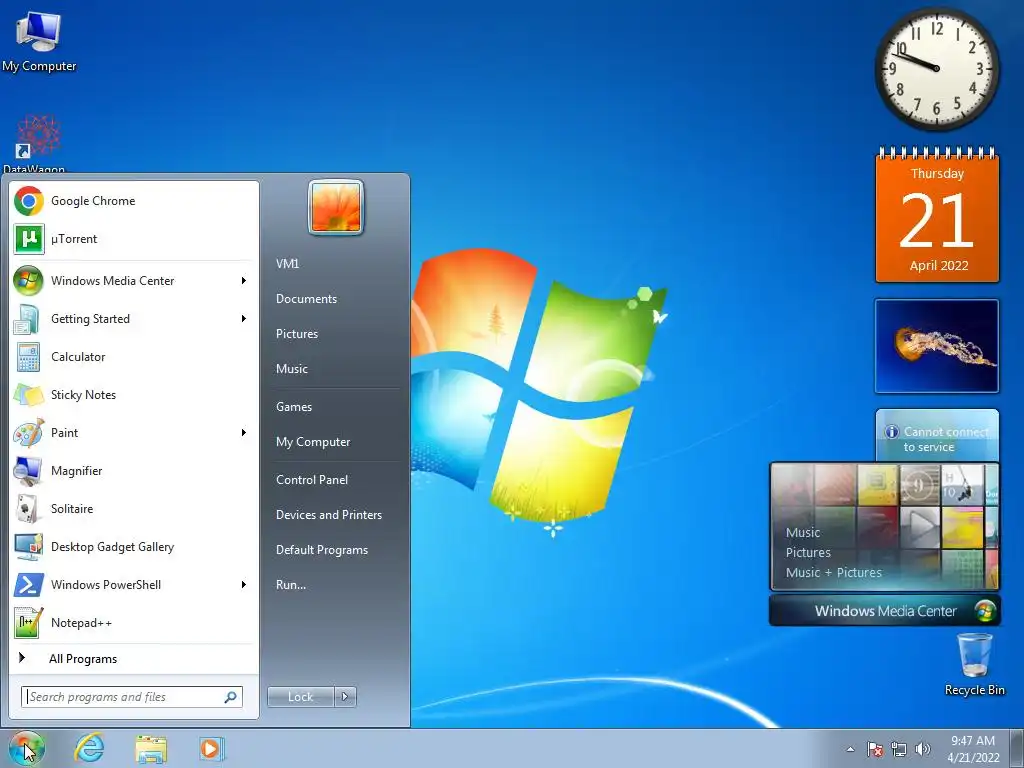
Task: Open shutdown options arrow beside Lock
Action: click(345, 697)
